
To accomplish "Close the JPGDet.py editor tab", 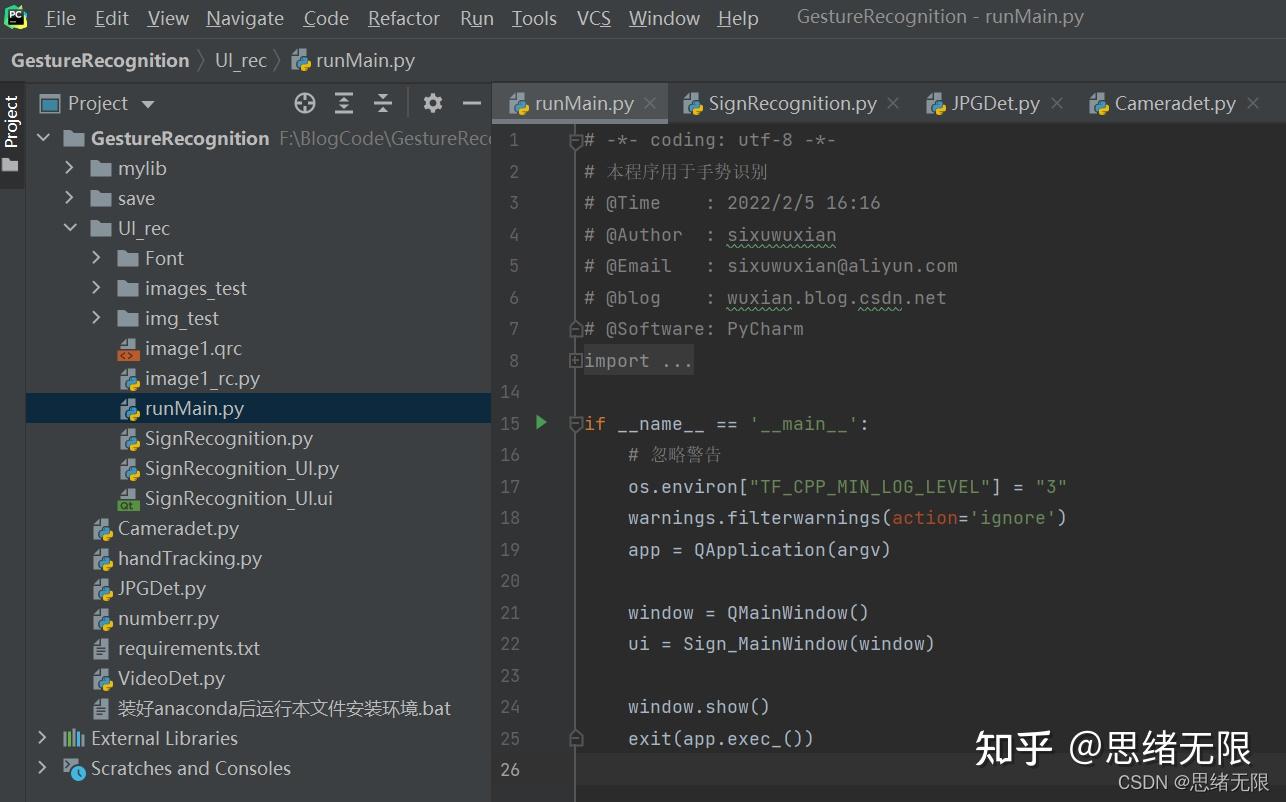I will pyautogui.click(x=1056, y=103).
